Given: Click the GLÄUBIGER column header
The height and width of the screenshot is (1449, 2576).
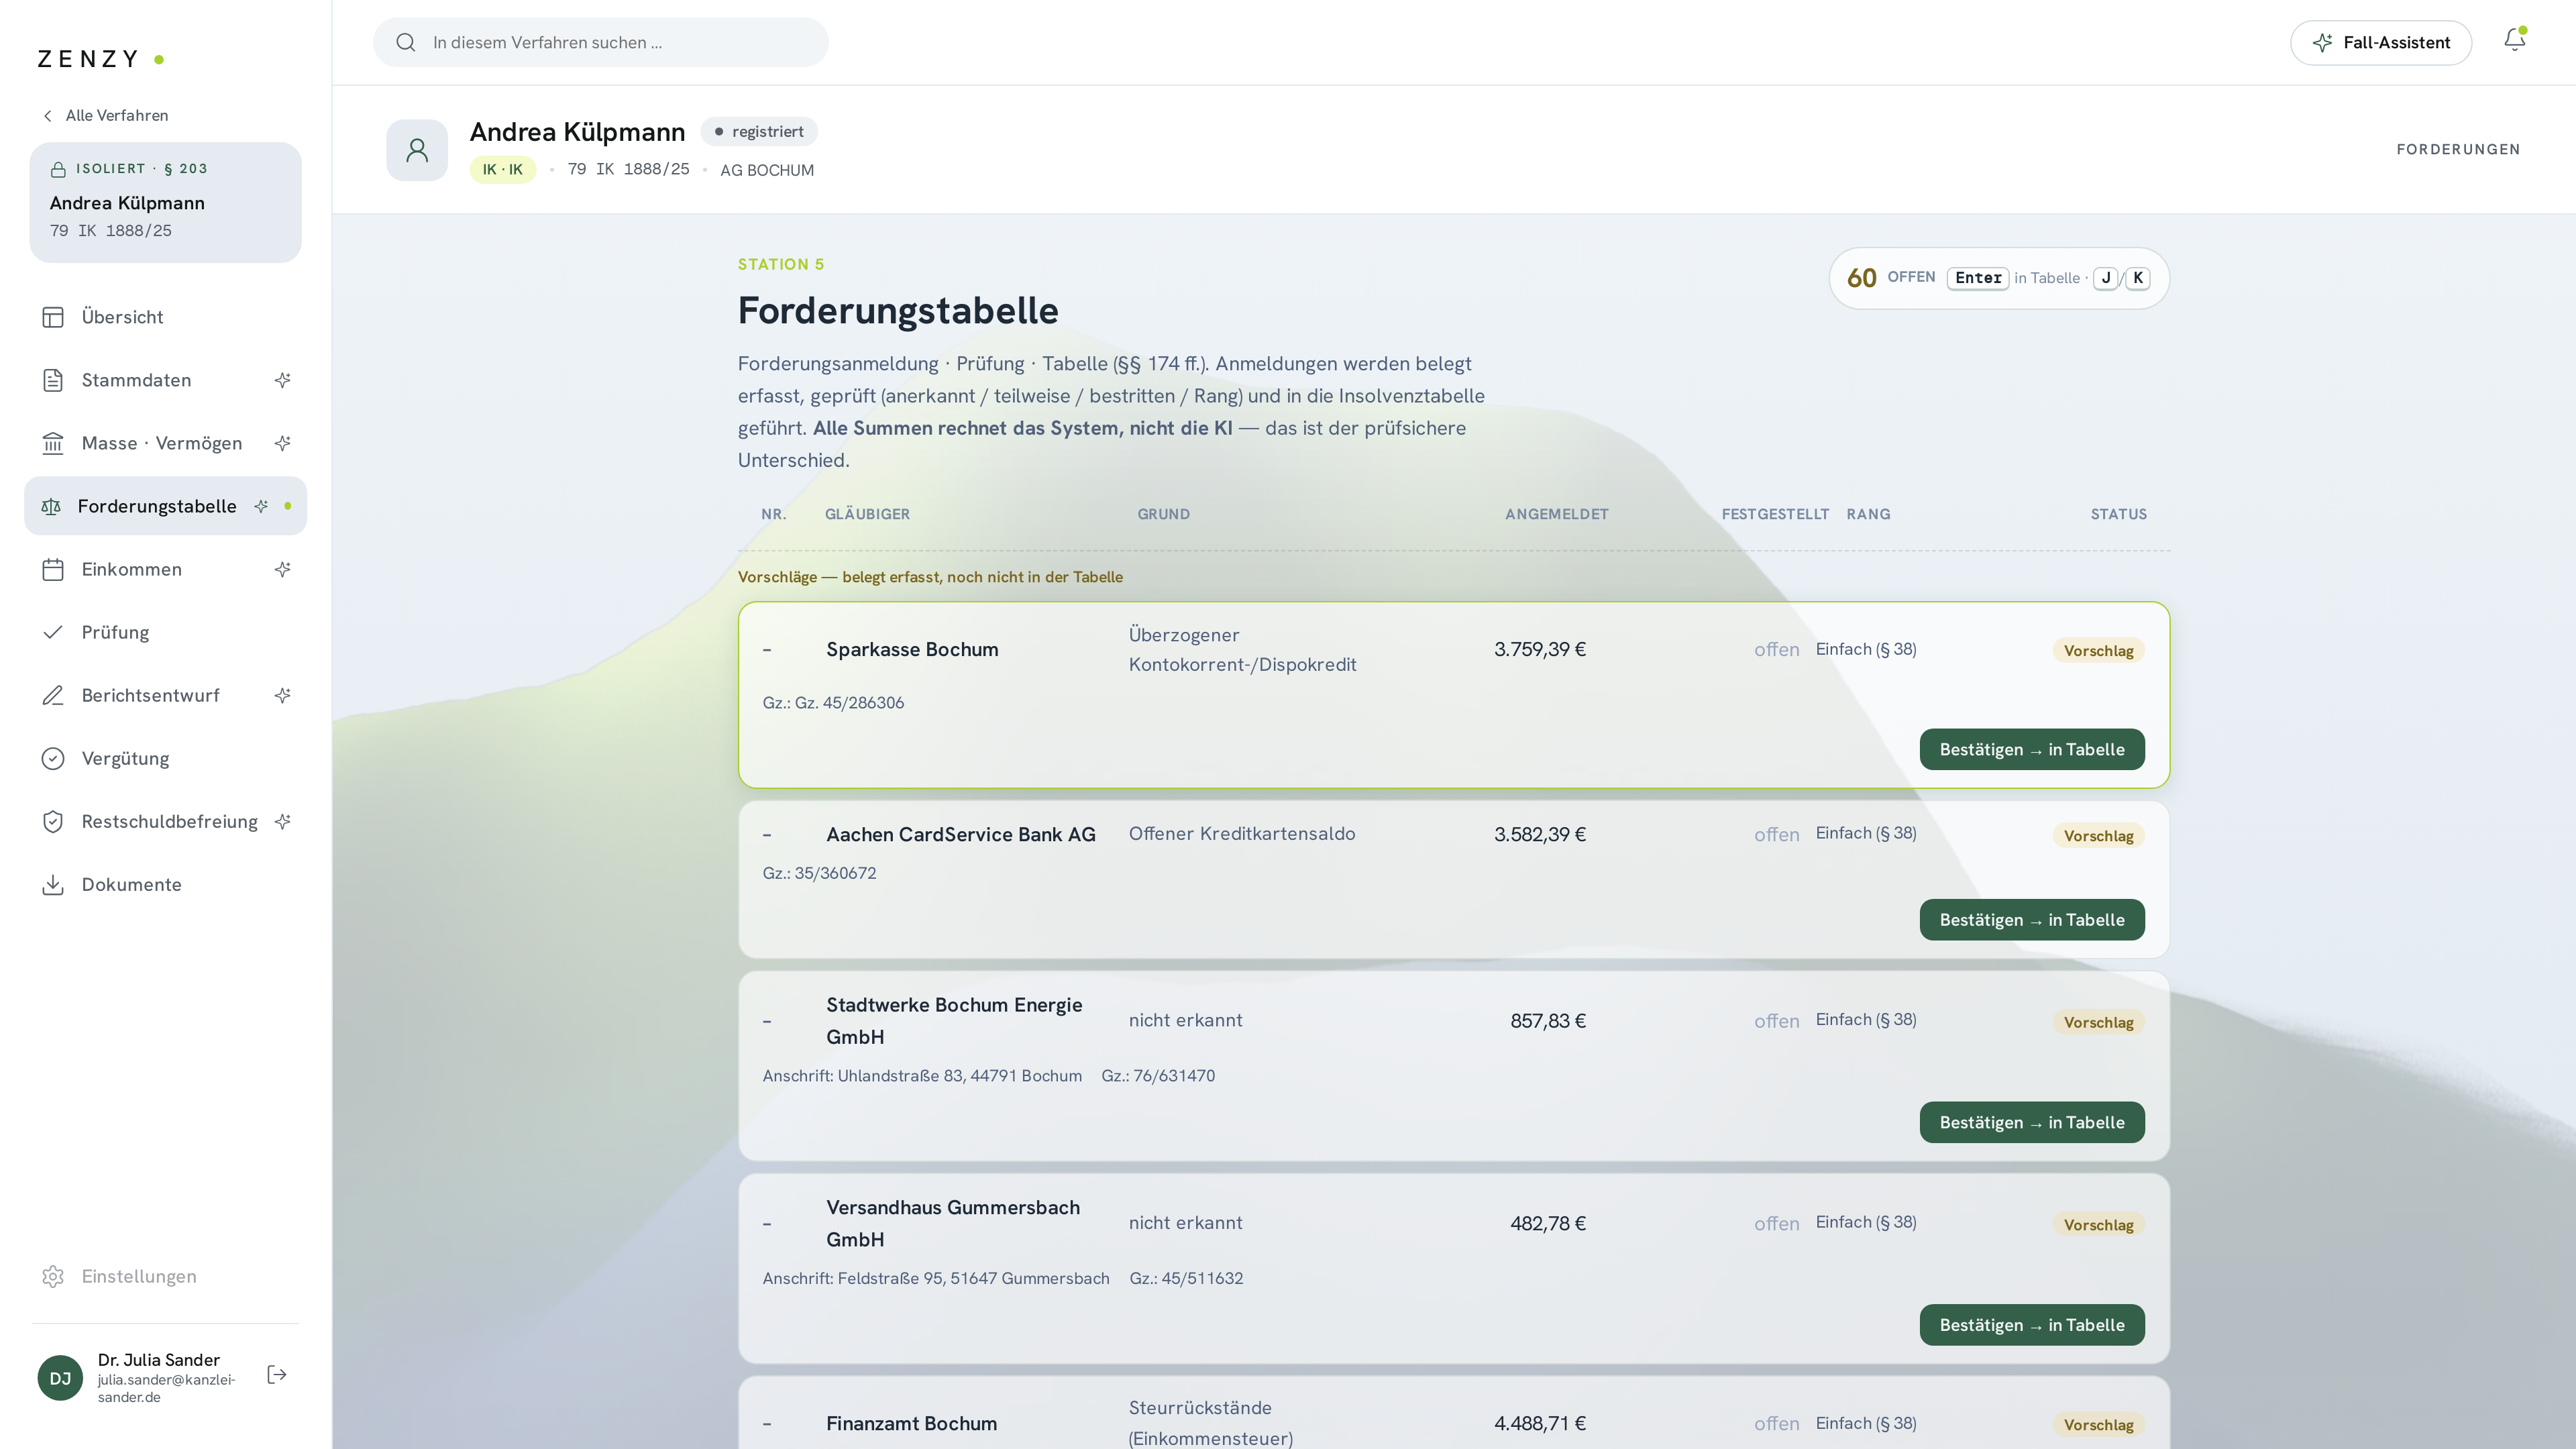Looking at the screenshot, I should click(x=867, y=514).
